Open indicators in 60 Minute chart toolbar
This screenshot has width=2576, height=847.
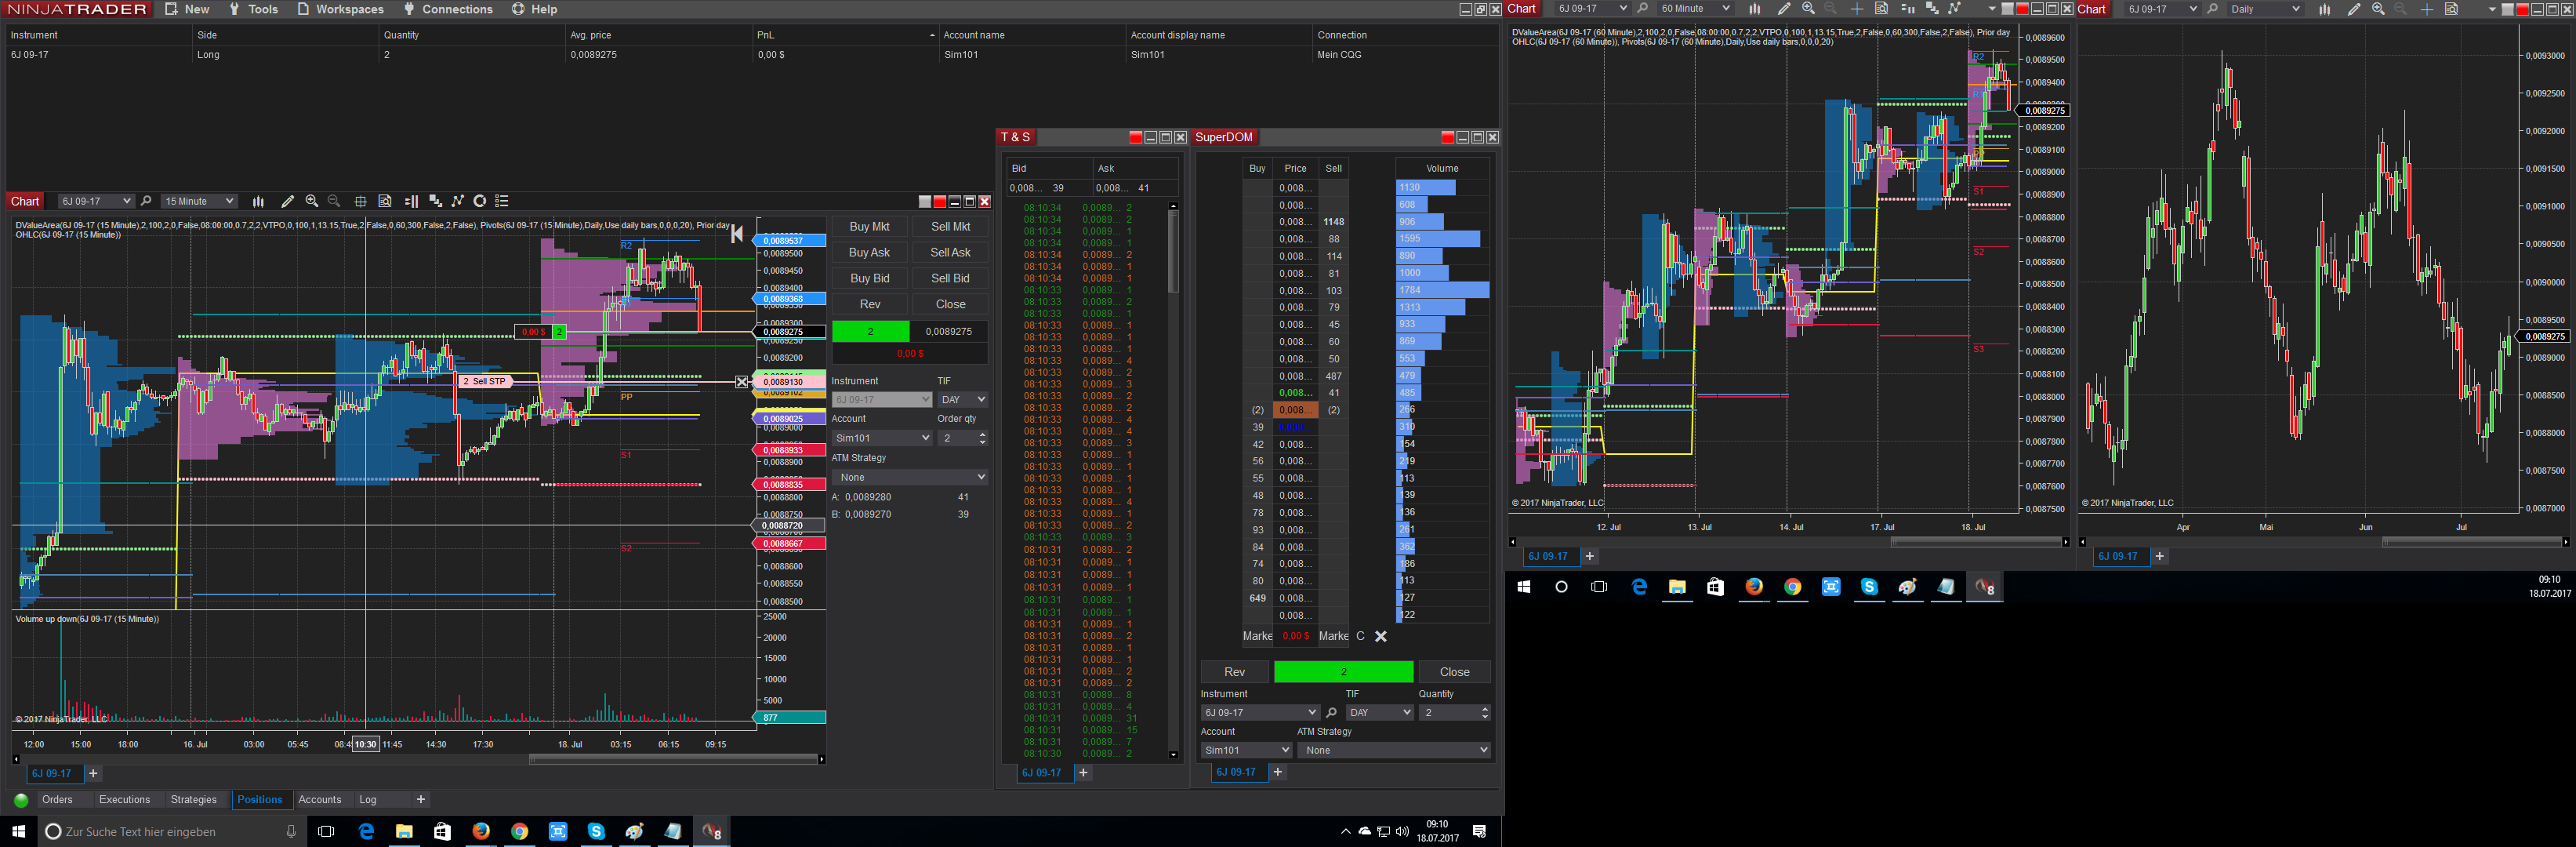(1931, 9)
